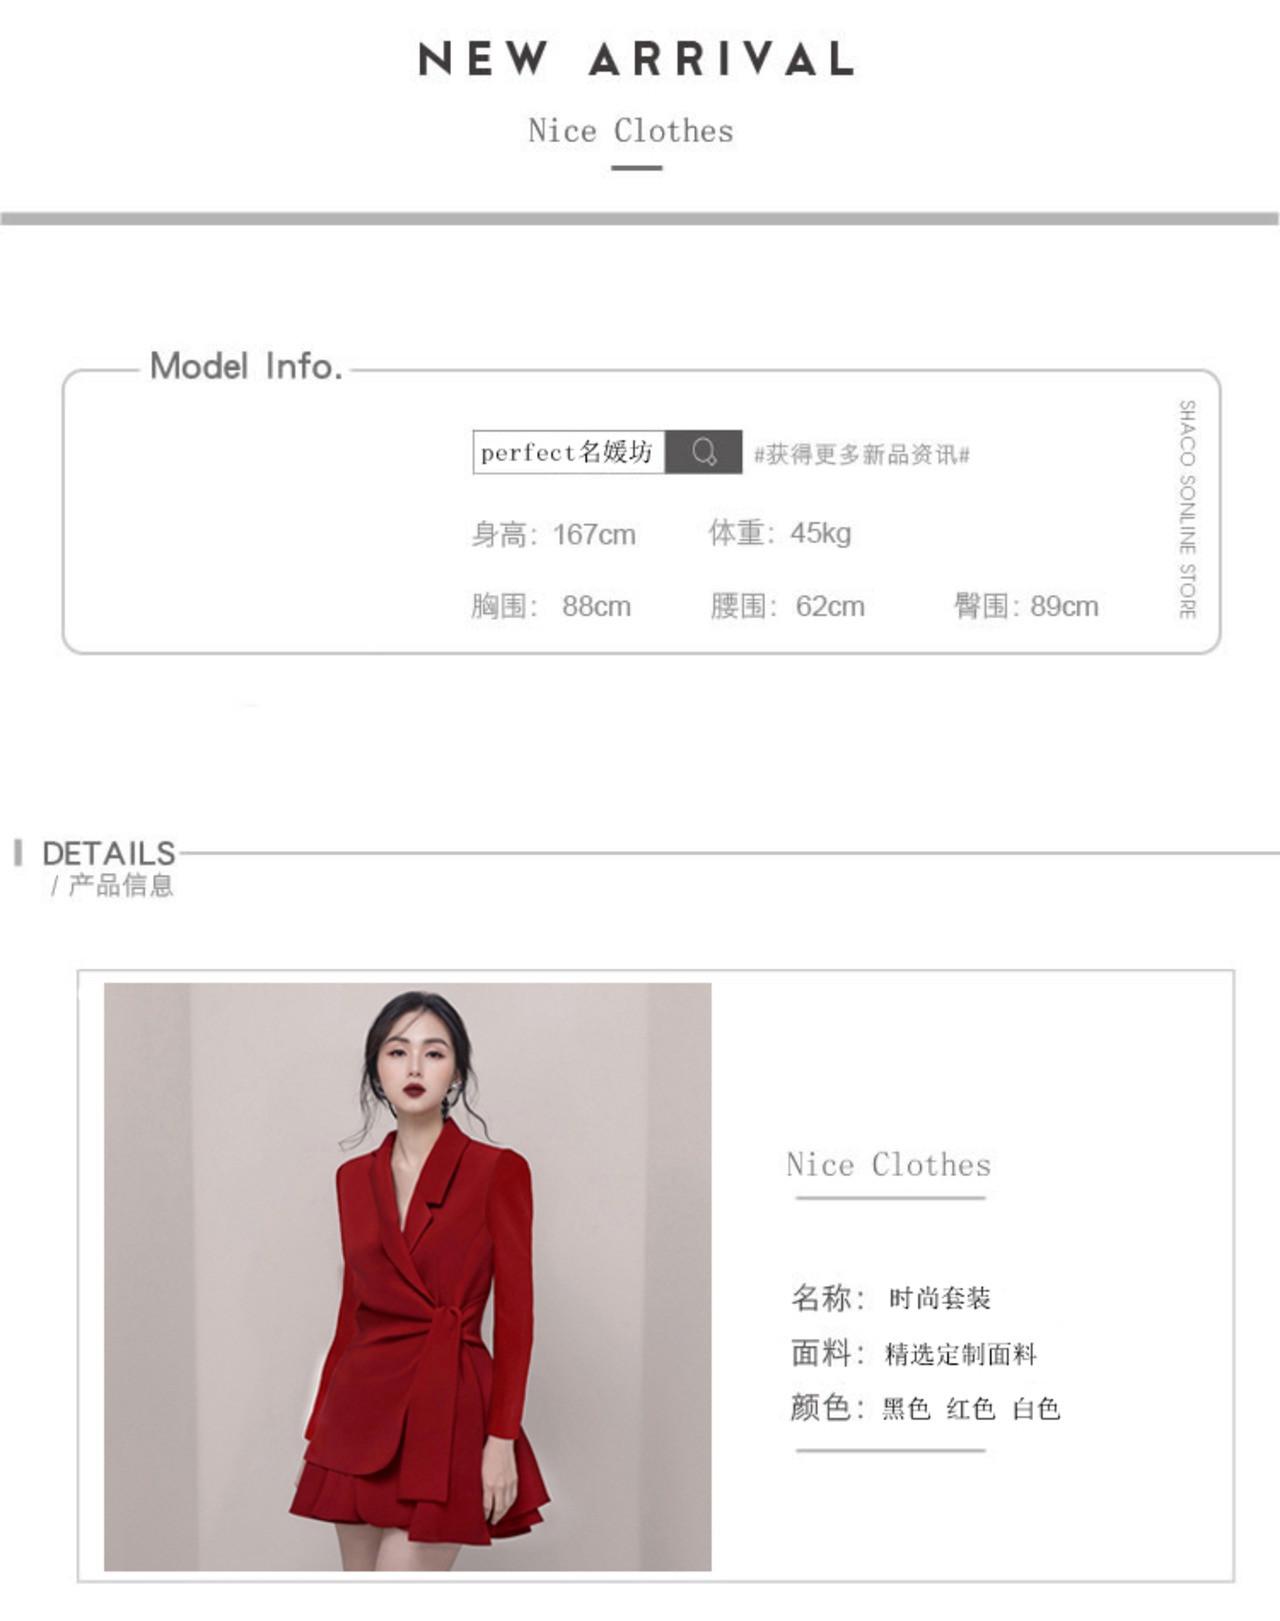
Task: Click the perfect名媛坊 search field
Action: (x=569, y=452)
